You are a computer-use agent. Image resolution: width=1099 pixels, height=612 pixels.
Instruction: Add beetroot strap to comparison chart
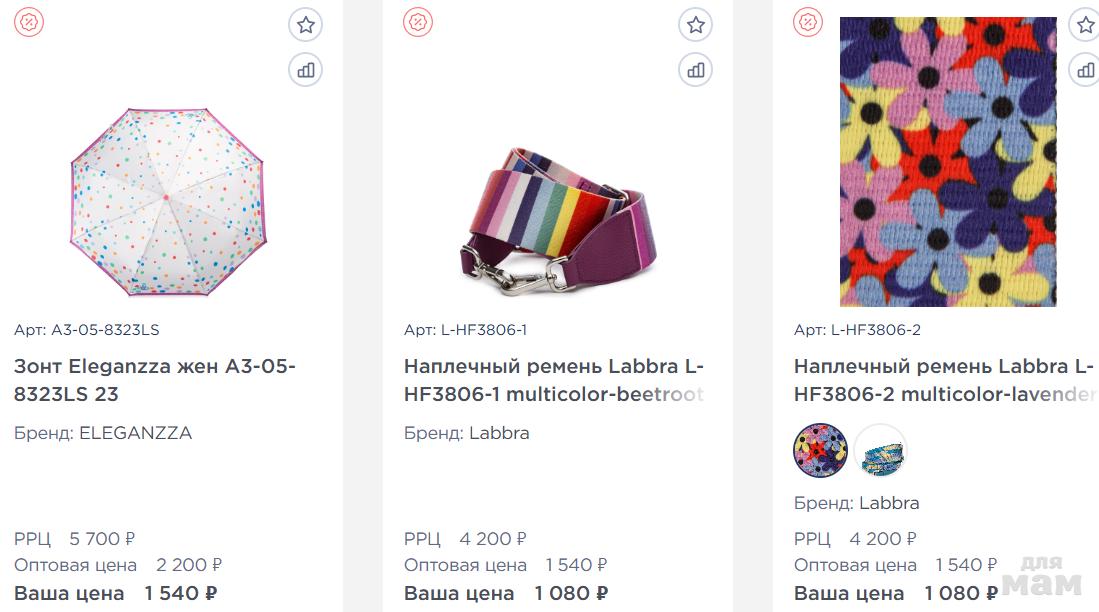tap(695, 70)
